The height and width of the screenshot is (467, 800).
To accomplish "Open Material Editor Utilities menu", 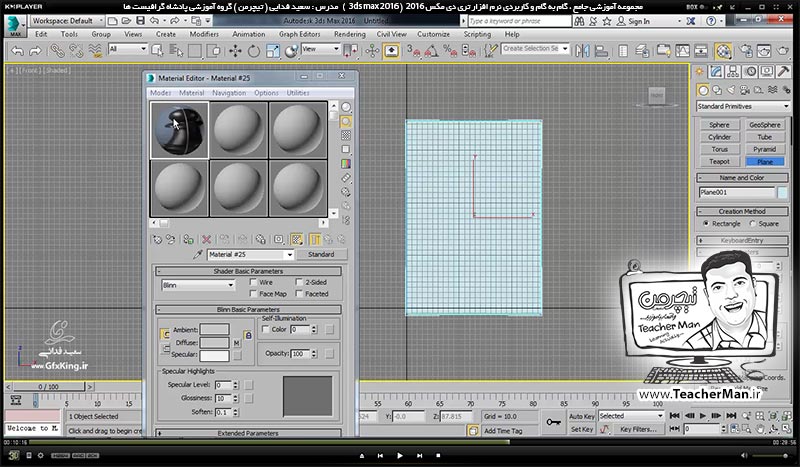I will tap(298, 93).
